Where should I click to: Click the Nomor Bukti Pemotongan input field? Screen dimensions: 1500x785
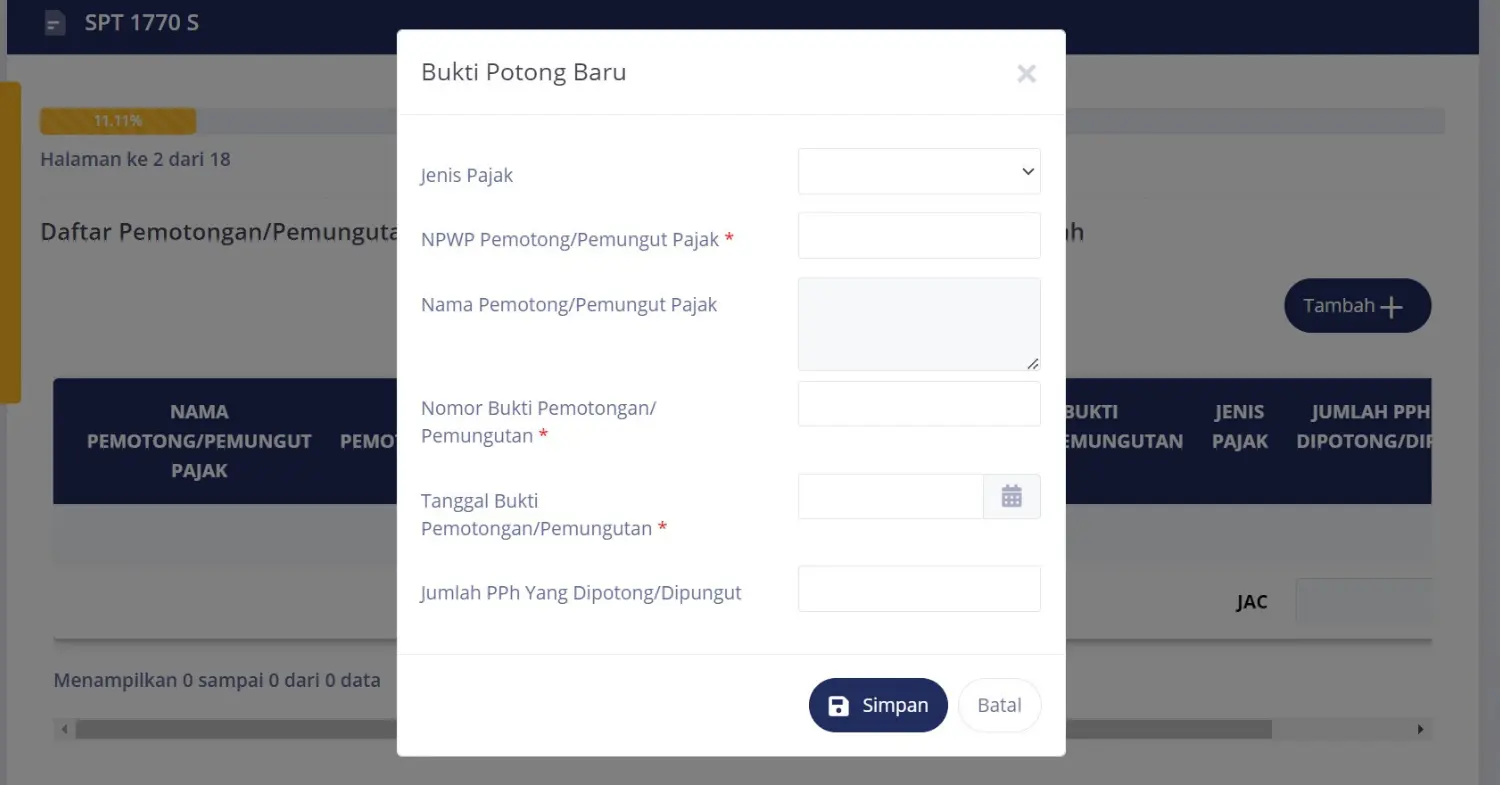pos(918,403)
